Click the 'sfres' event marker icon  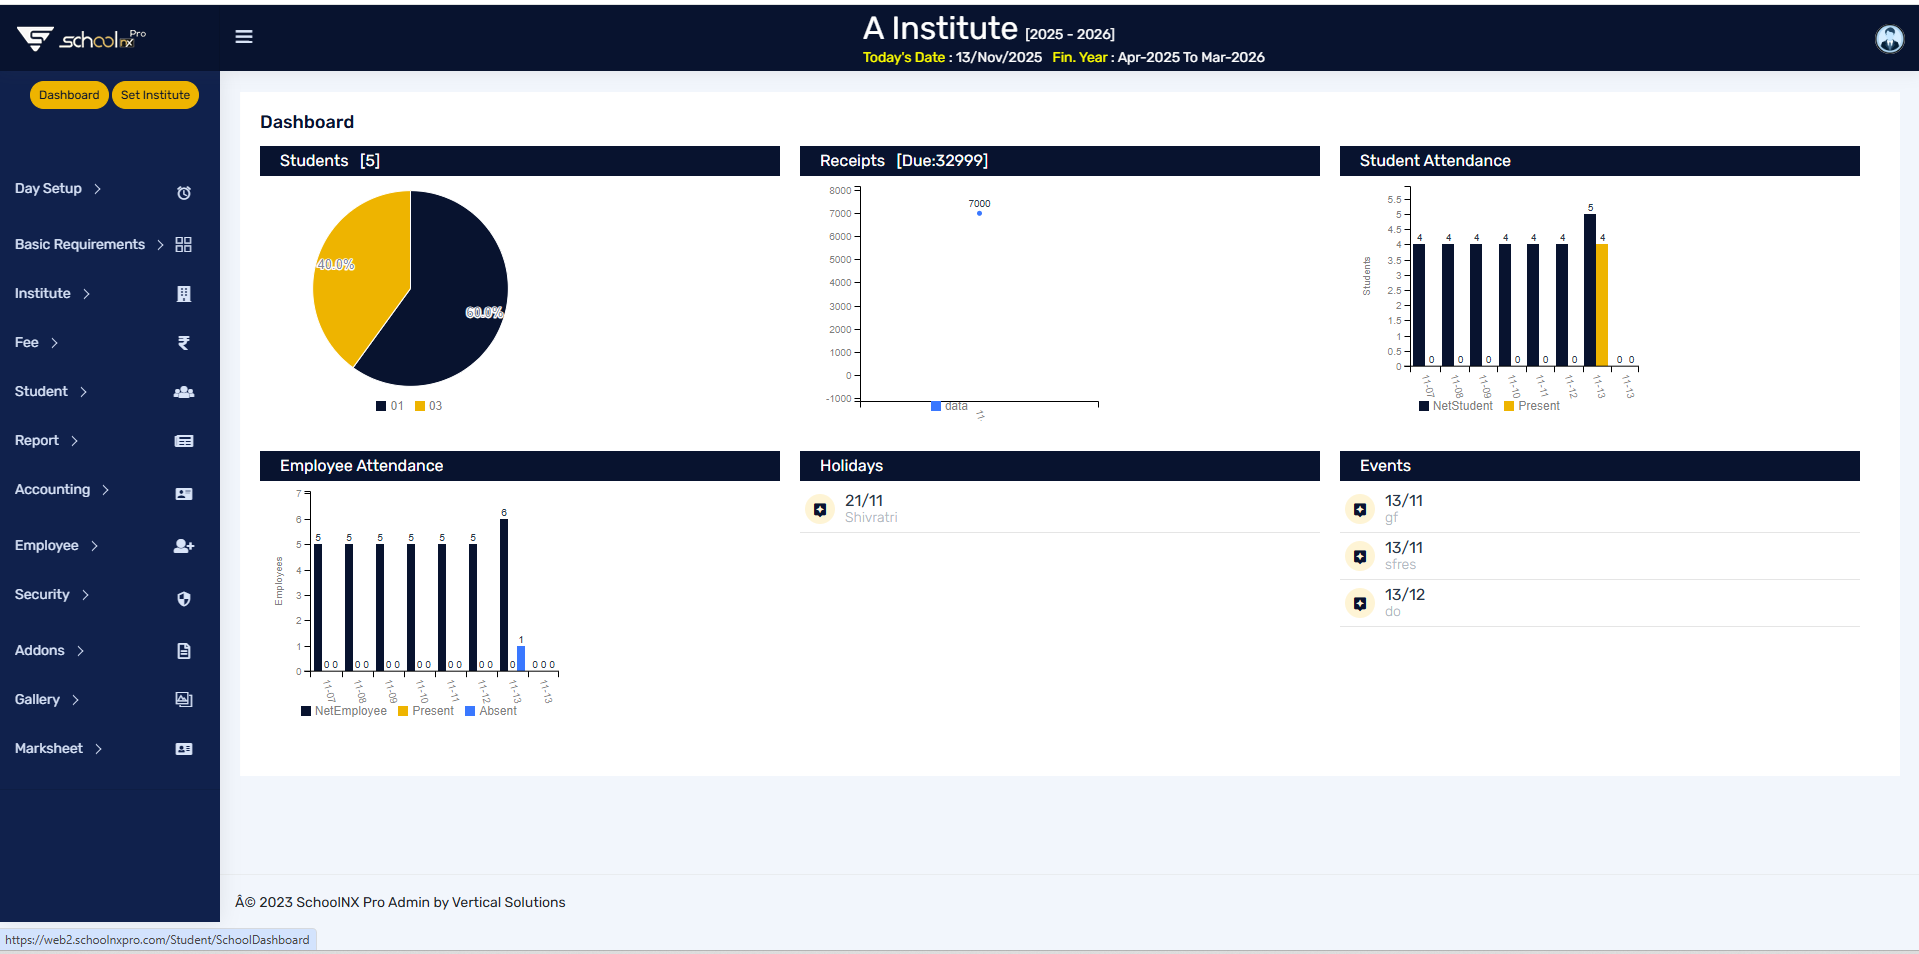coord(1360,556)
